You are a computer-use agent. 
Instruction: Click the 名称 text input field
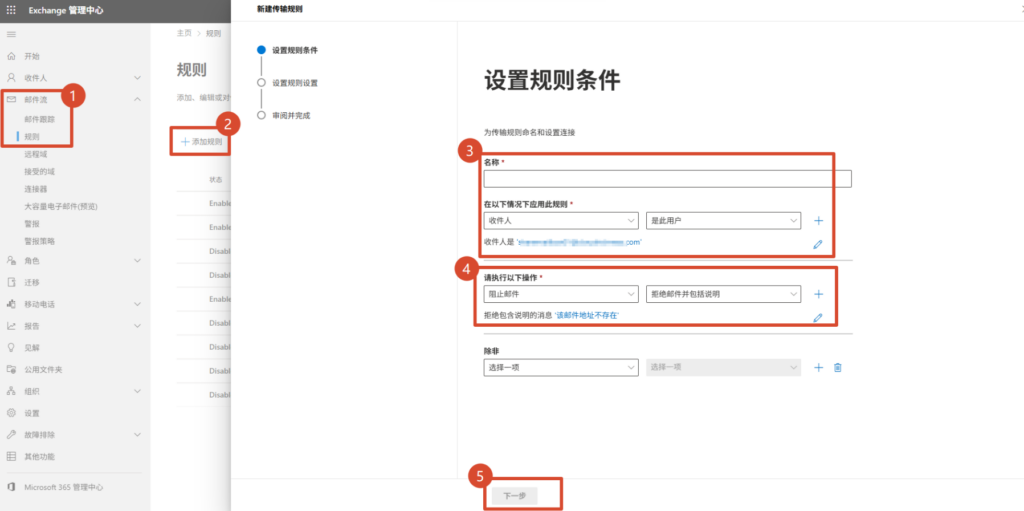(667, 179)
